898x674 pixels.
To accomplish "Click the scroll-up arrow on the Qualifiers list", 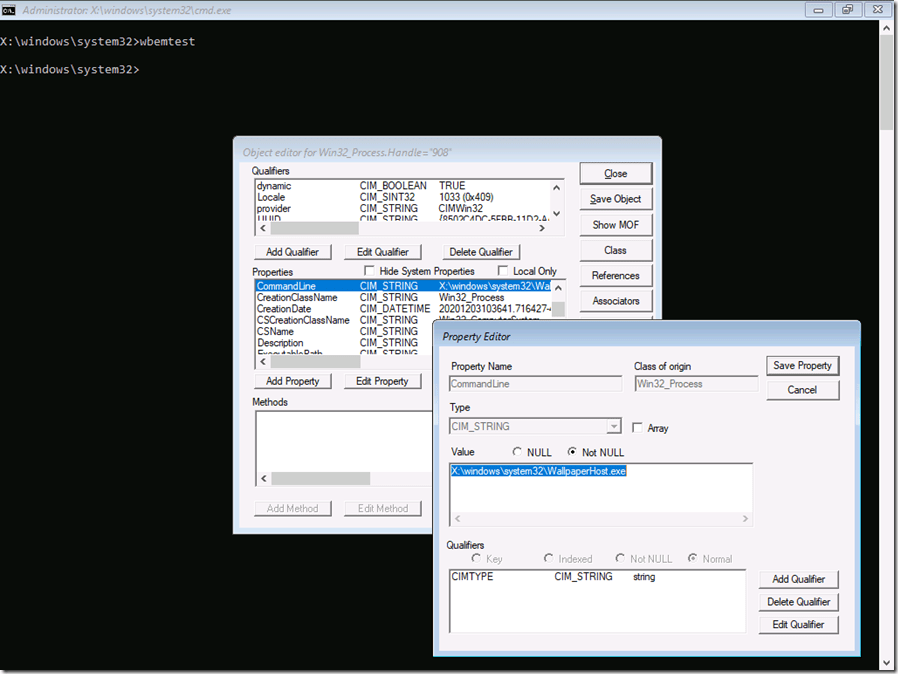I will click(x=556, y=185).
